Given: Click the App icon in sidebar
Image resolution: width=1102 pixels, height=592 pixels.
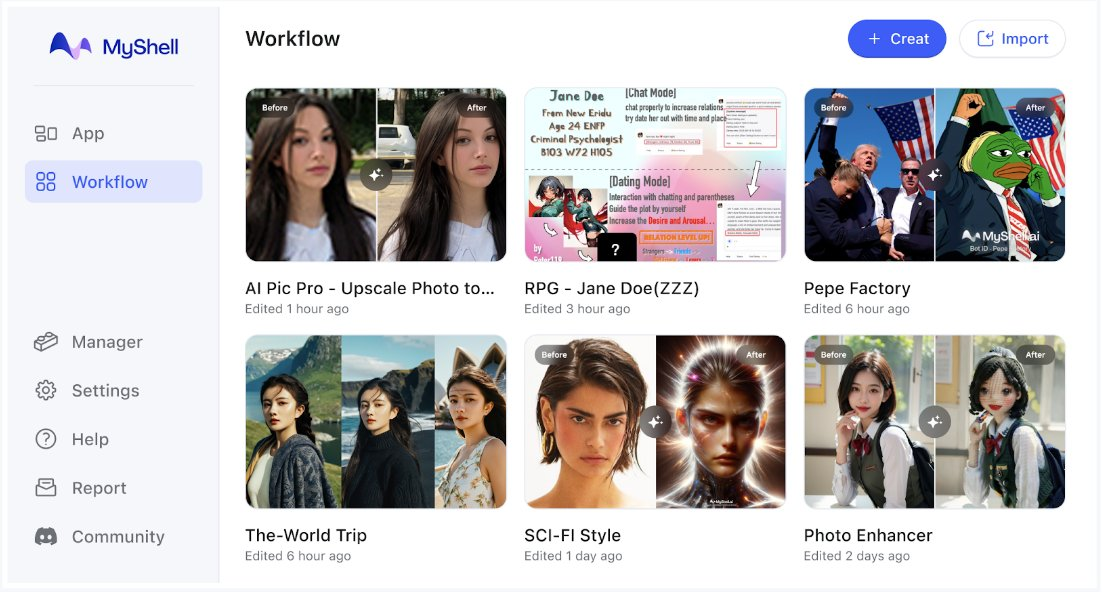Looking at the screenshot, I should 46,133.
